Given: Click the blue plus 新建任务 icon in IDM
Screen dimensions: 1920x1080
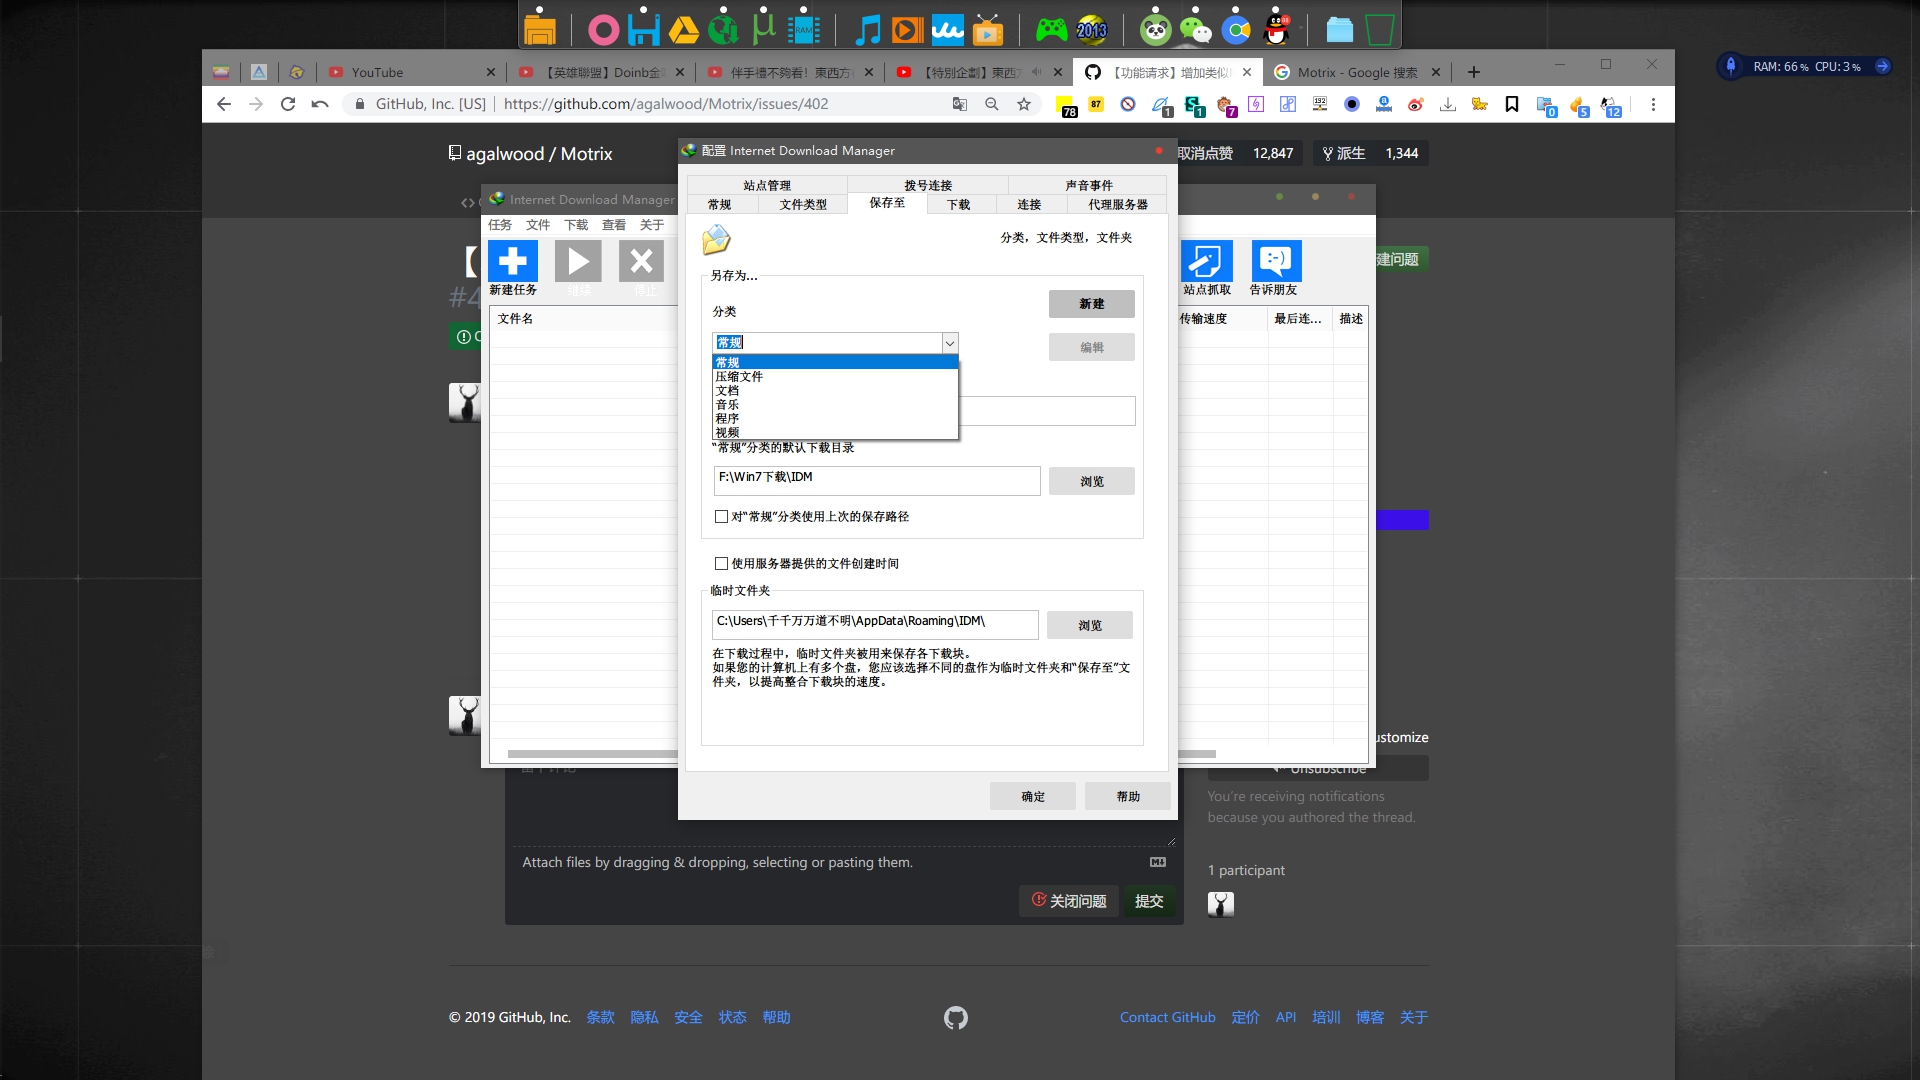Looking at the screenshot, I should tap(513, 262).
